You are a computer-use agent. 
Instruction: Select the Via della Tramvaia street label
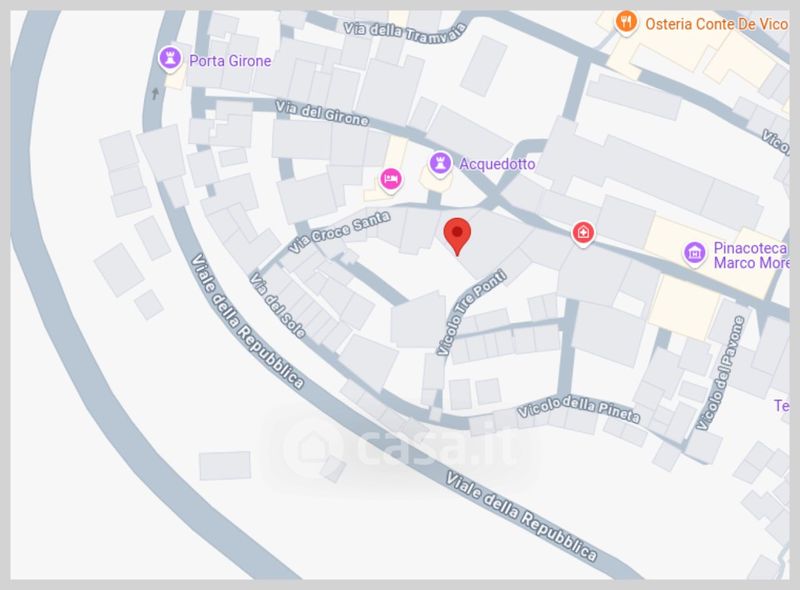[x=405, y=32]
